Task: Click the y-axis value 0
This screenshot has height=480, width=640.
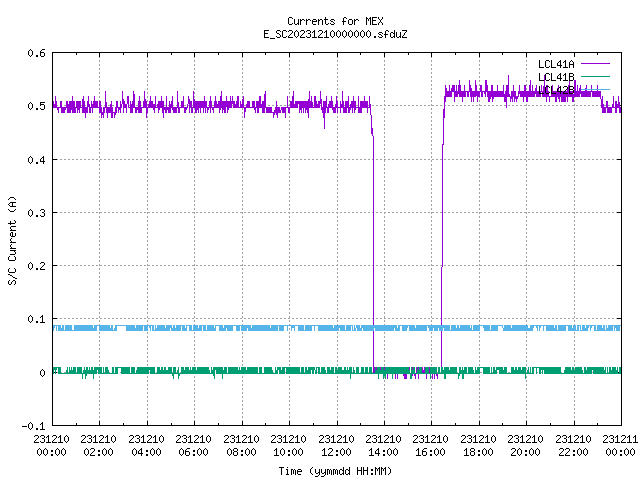Action: tap(42, 373)
